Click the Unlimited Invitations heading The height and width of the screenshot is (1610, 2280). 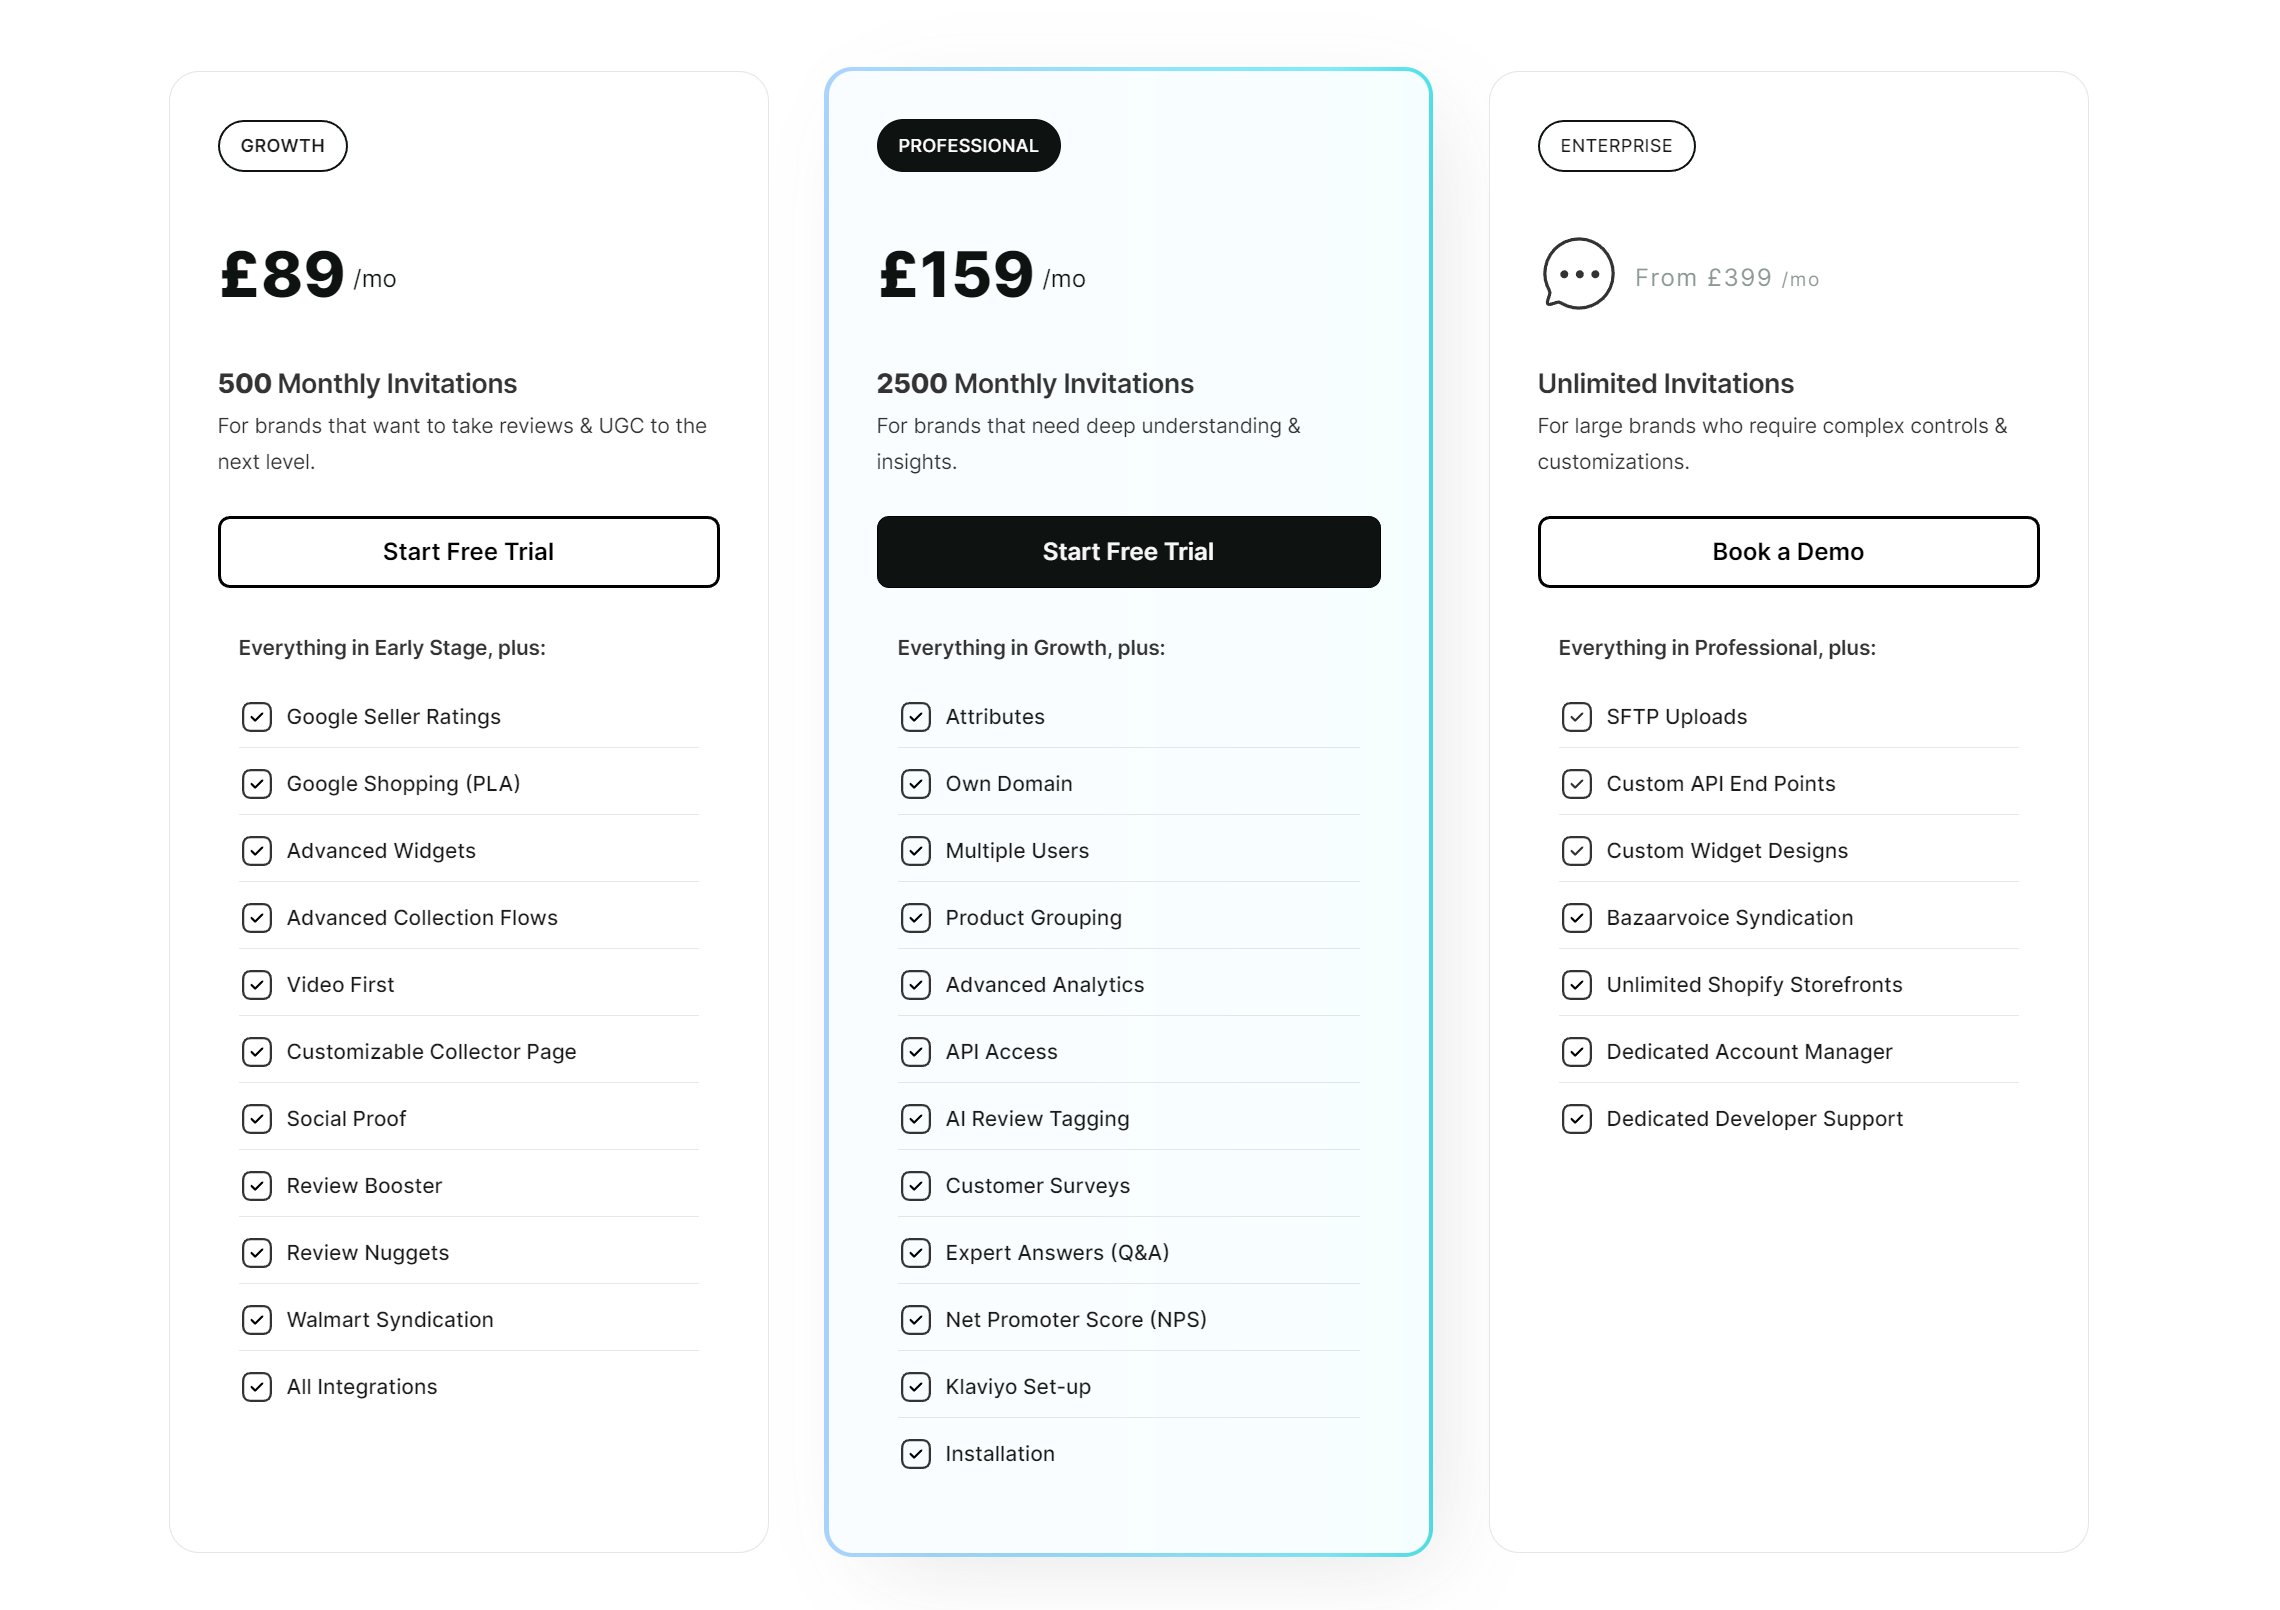tap(1666, 384)
